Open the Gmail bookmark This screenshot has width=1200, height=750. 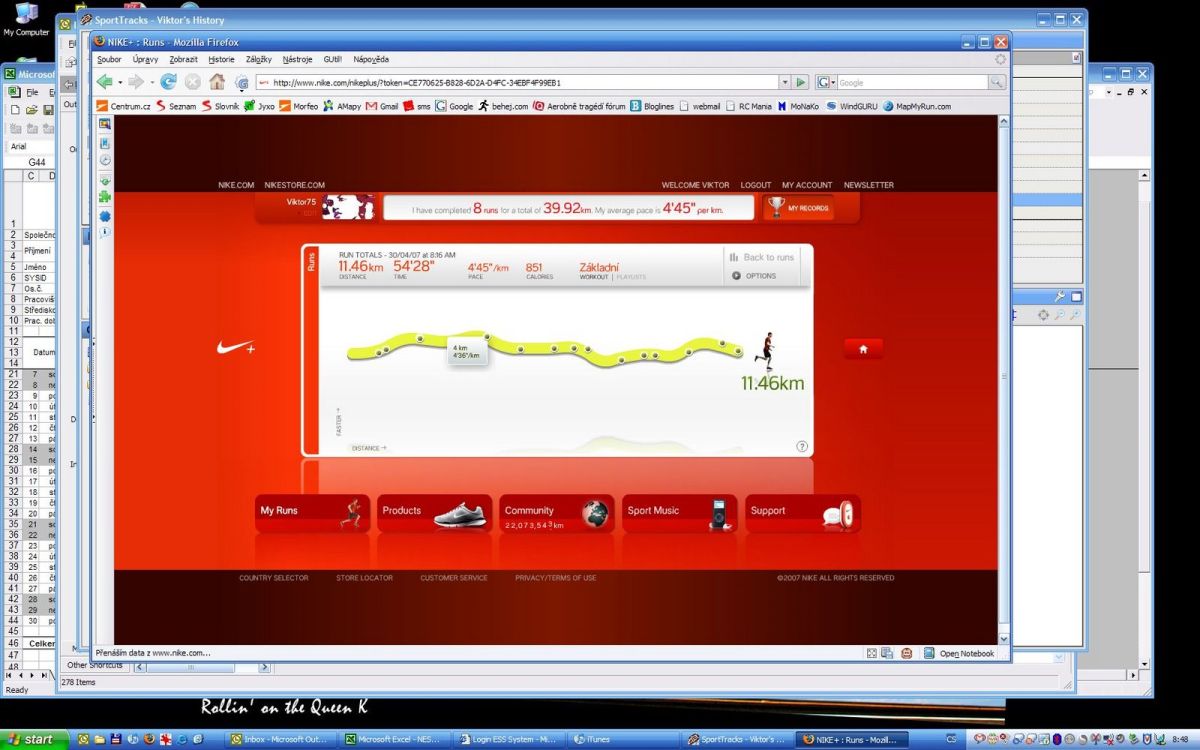(x=382, y=106)
